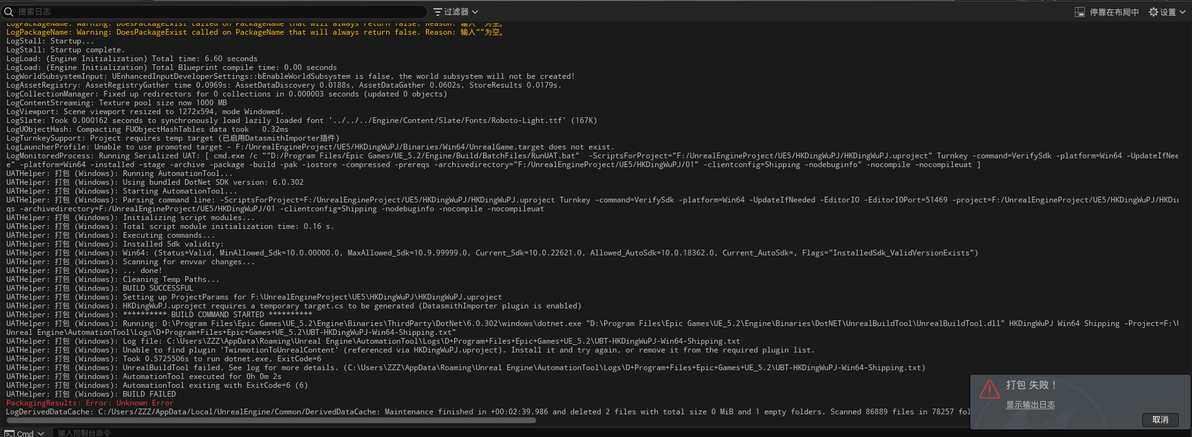The height and width of the screenshot is (437, 1192).
Task: Click the magnifier icon in log search
Action: point(10,12)
